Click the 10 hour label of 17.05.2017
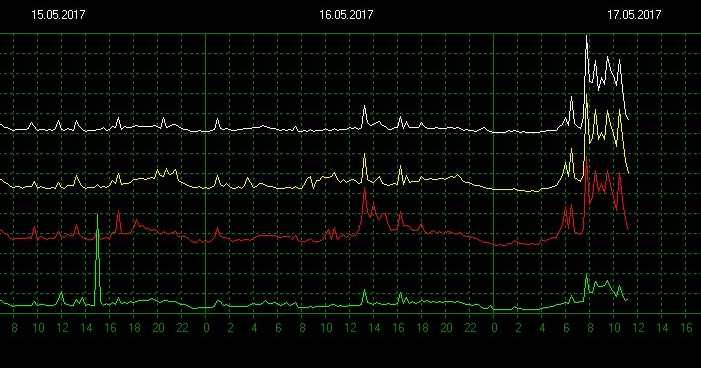701x368 pixels. pos(614,328)
